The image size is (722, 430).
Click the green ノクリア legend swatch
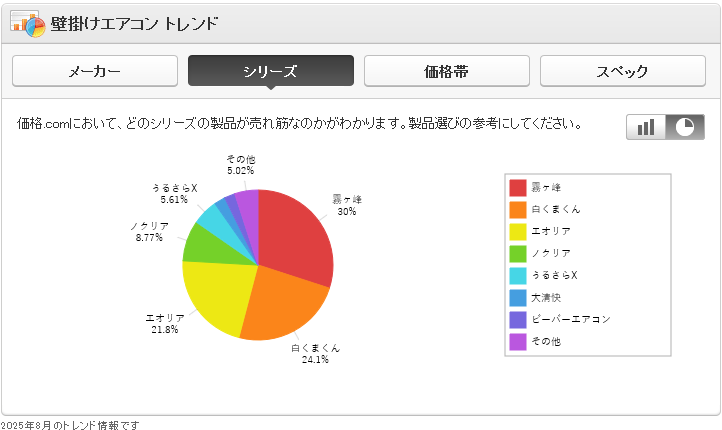518,254
